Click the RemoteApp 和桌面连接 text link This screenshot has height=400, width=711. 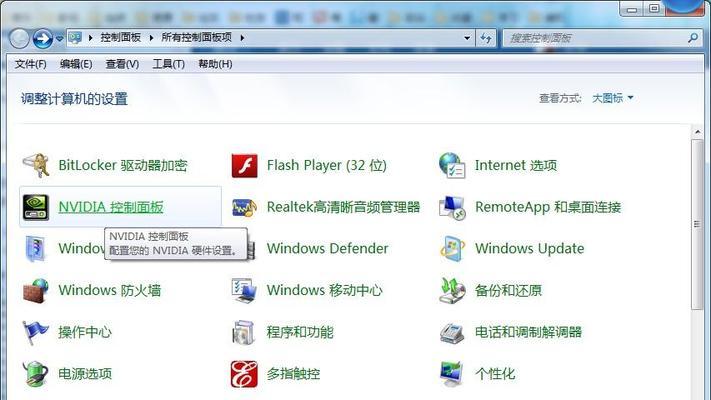coord(548,207)
